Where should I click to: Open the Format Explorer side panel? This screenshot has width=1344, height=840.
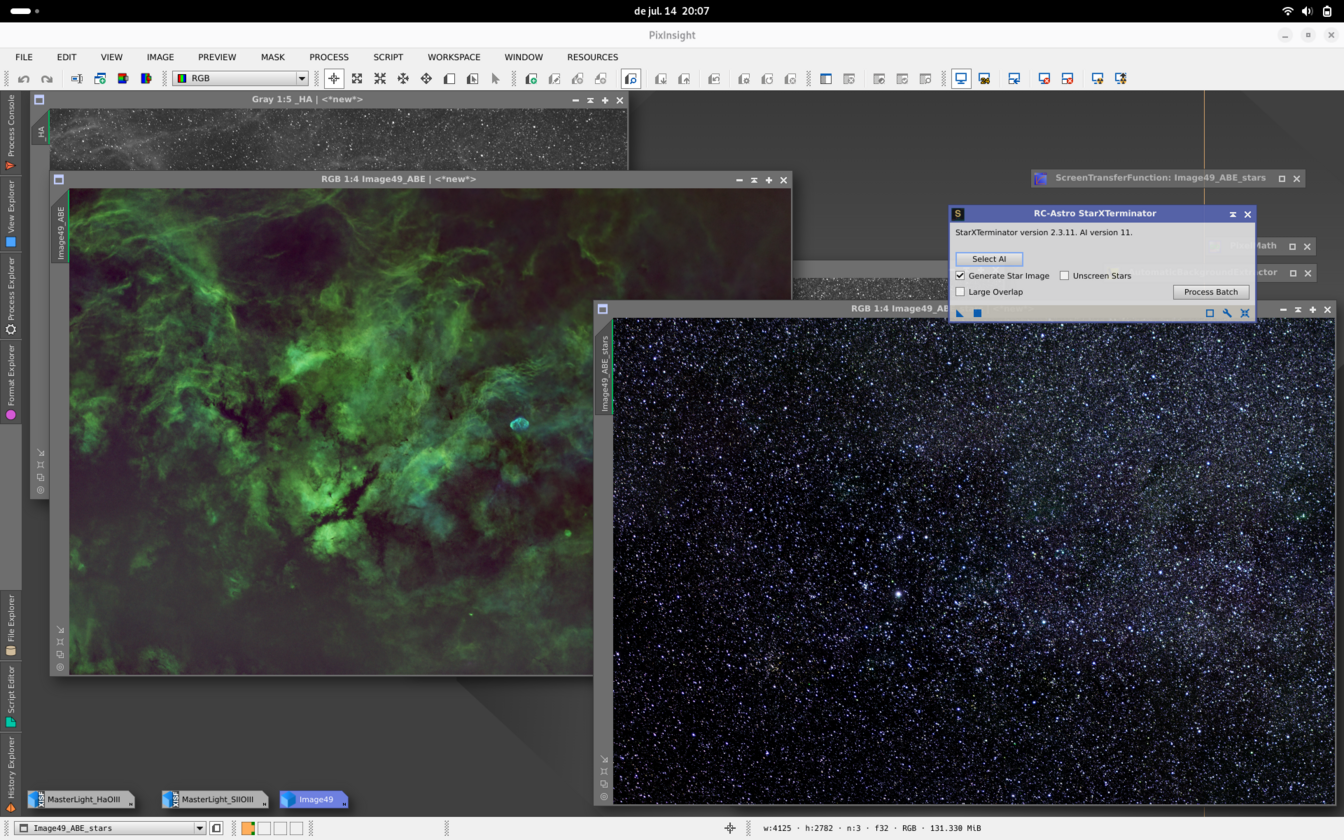tap(11, 382)
